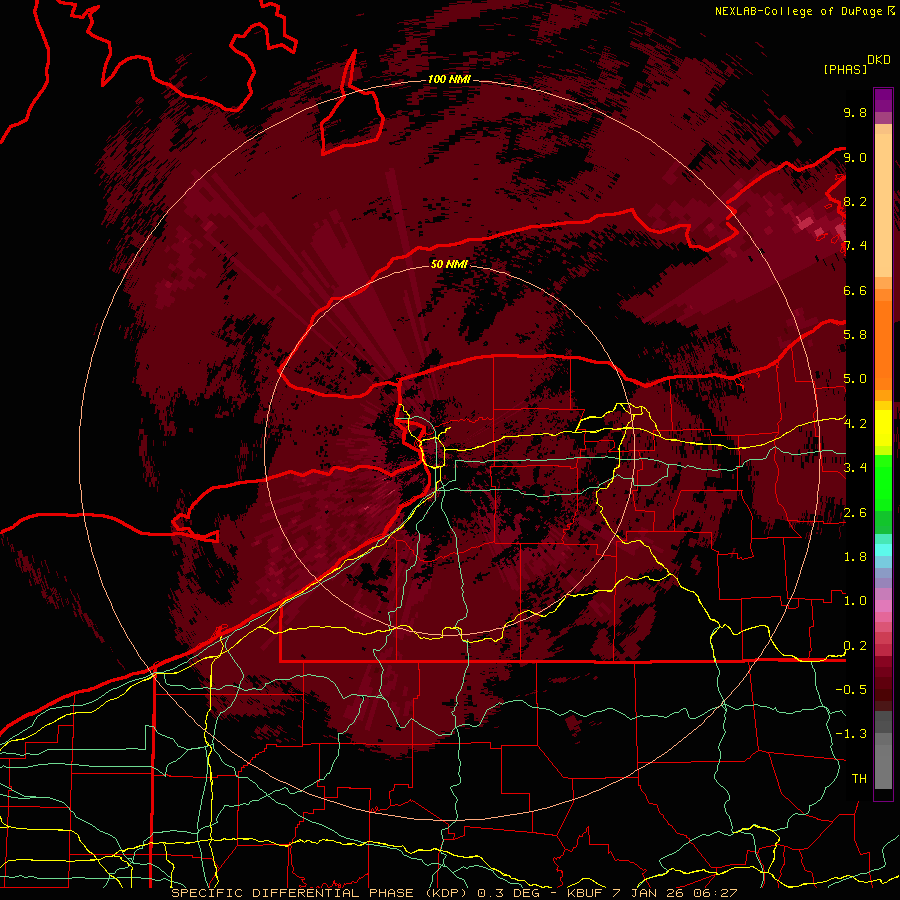Click the 50 NMI range ring label
The image size is (900, 900).
click(x=449, y=264)
